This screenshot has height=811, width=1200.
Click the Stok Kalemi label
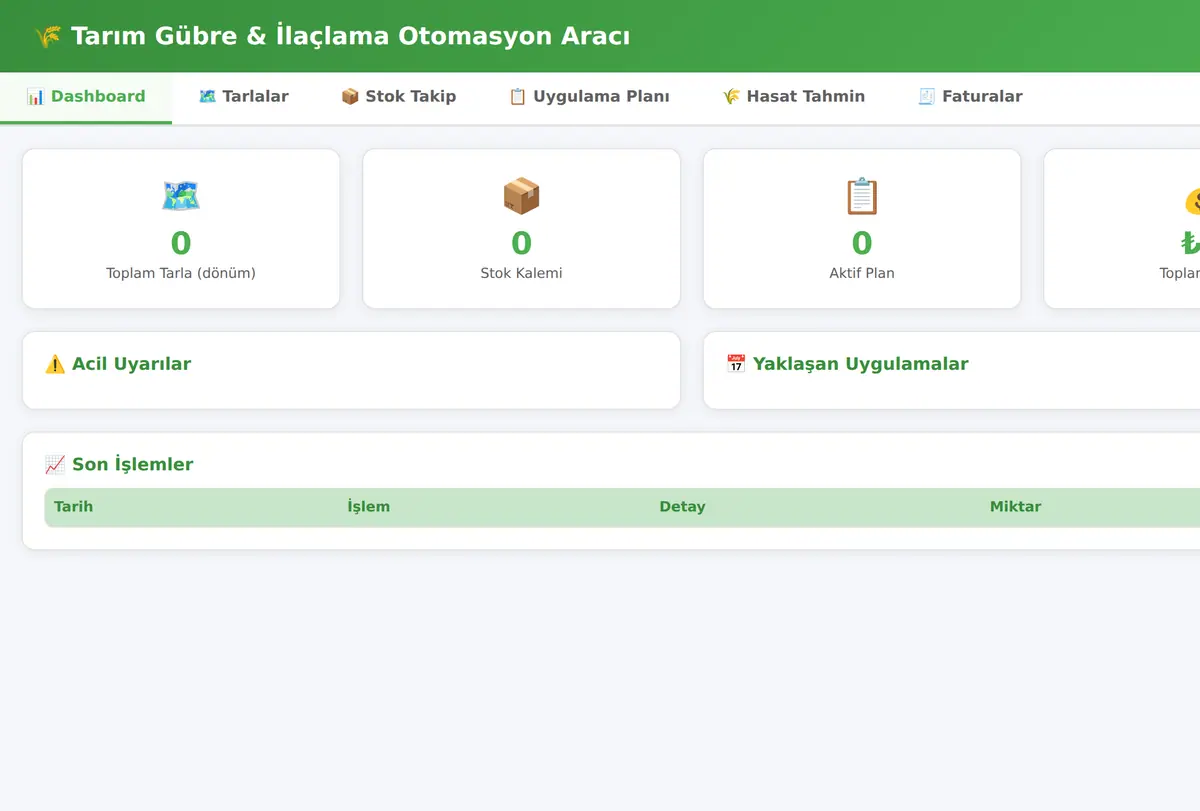point(521,273)
